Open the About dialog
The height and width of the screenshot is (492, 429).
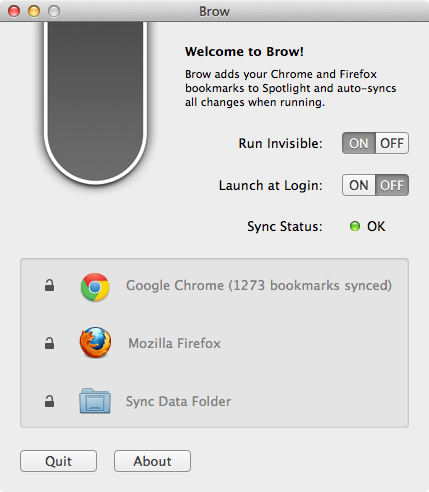point(152,461)
